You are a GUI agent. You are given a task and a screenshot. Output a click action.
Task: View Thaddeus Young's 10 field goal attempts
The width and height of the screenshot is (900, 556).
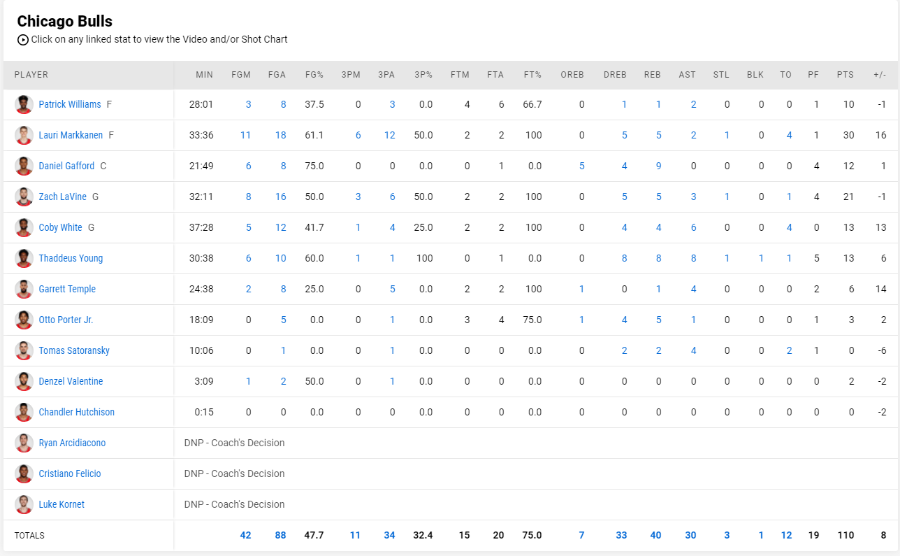[x=280, y=258]
